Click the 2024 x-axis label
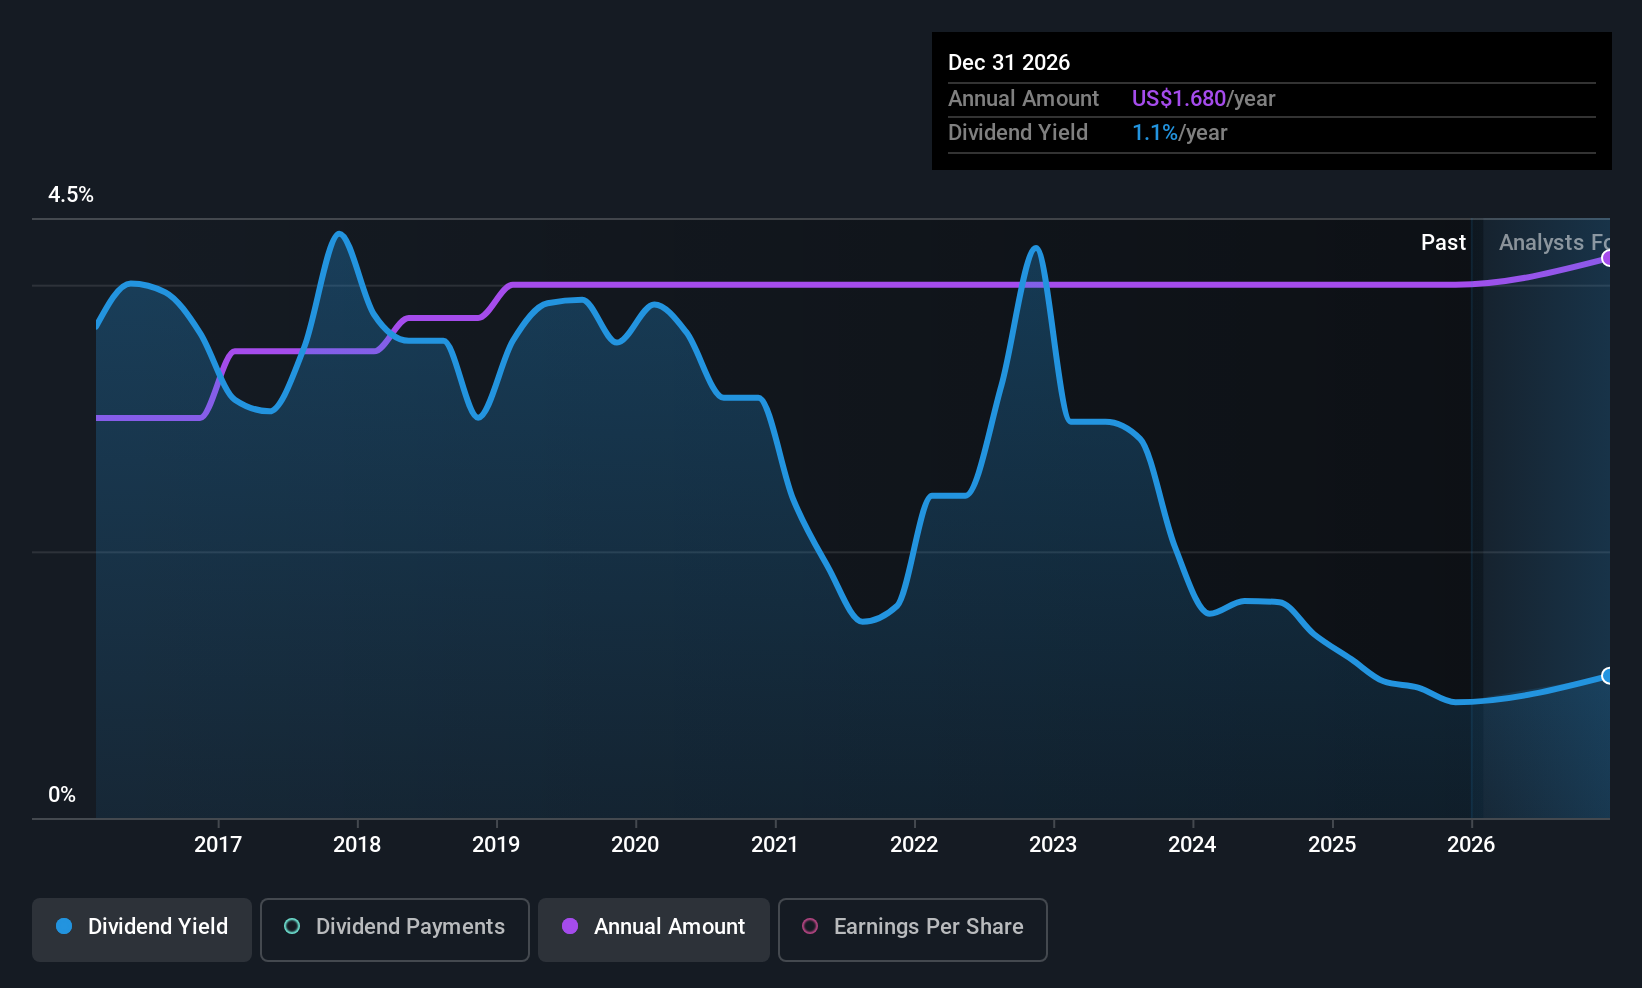 click(x=1192, y=844)
